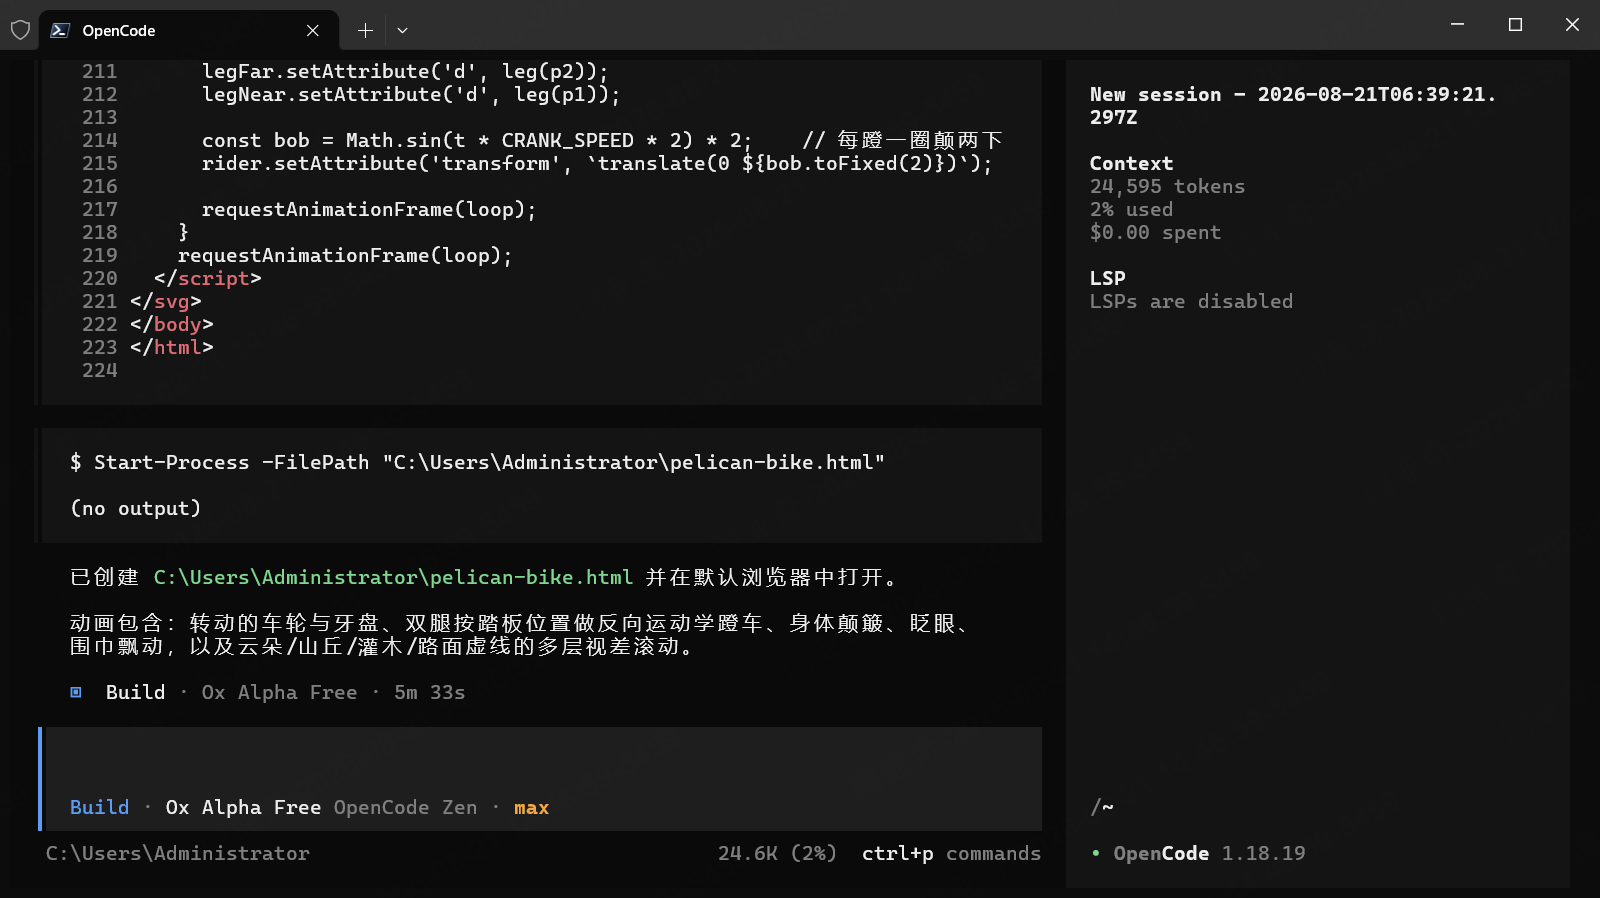The image size is (1600, 898).
Task: Select the Ox Alpha Free model name
Action: coord(243,807)
